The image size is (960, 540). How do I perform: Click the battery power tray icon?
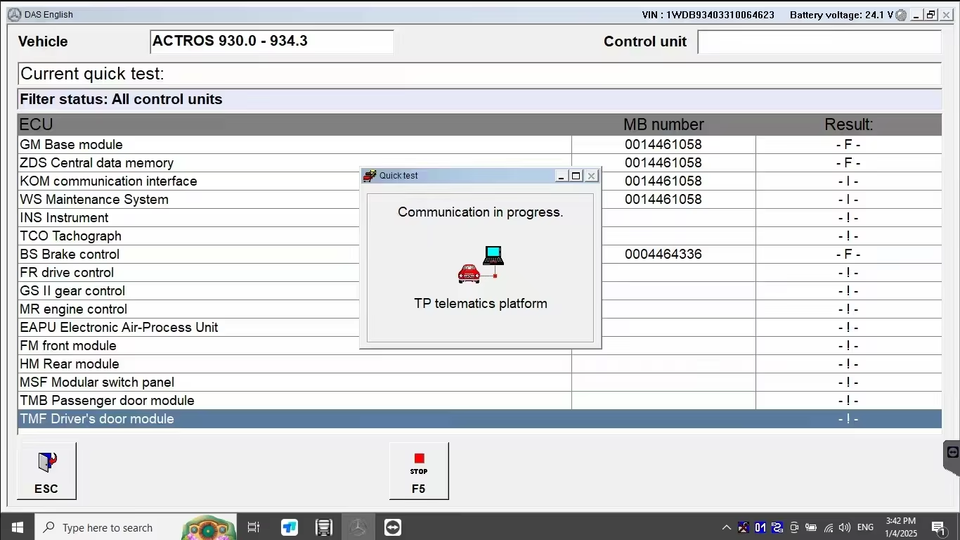point(811,527)
